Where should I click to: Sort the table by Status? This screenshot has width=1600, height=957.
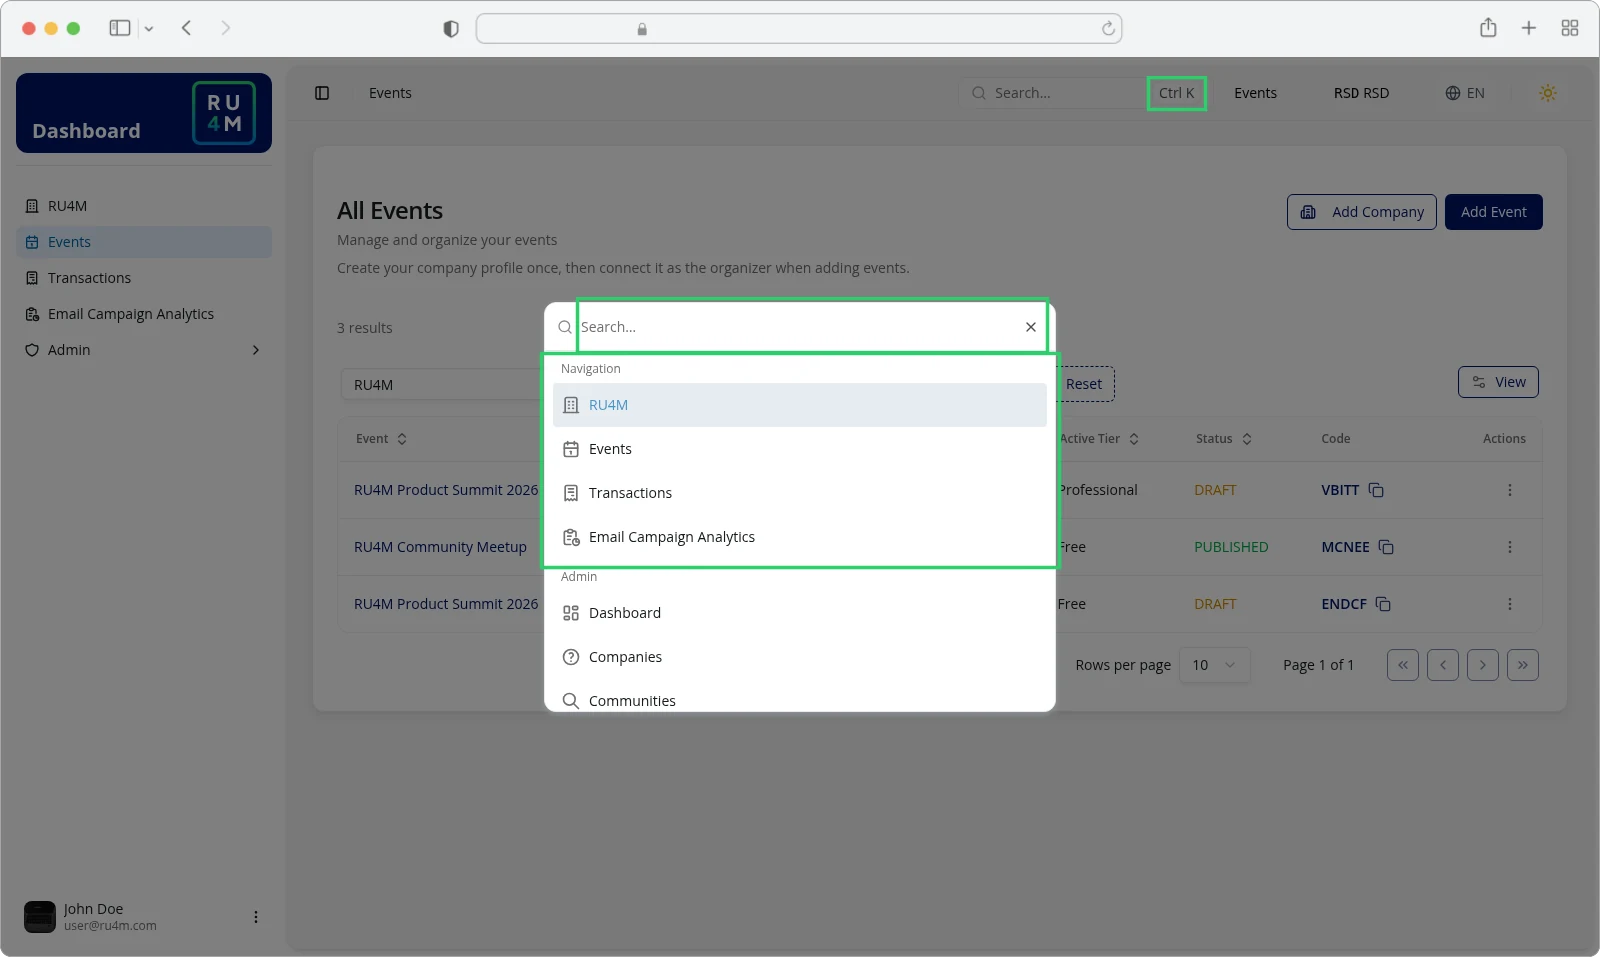tap(1224, 439)
